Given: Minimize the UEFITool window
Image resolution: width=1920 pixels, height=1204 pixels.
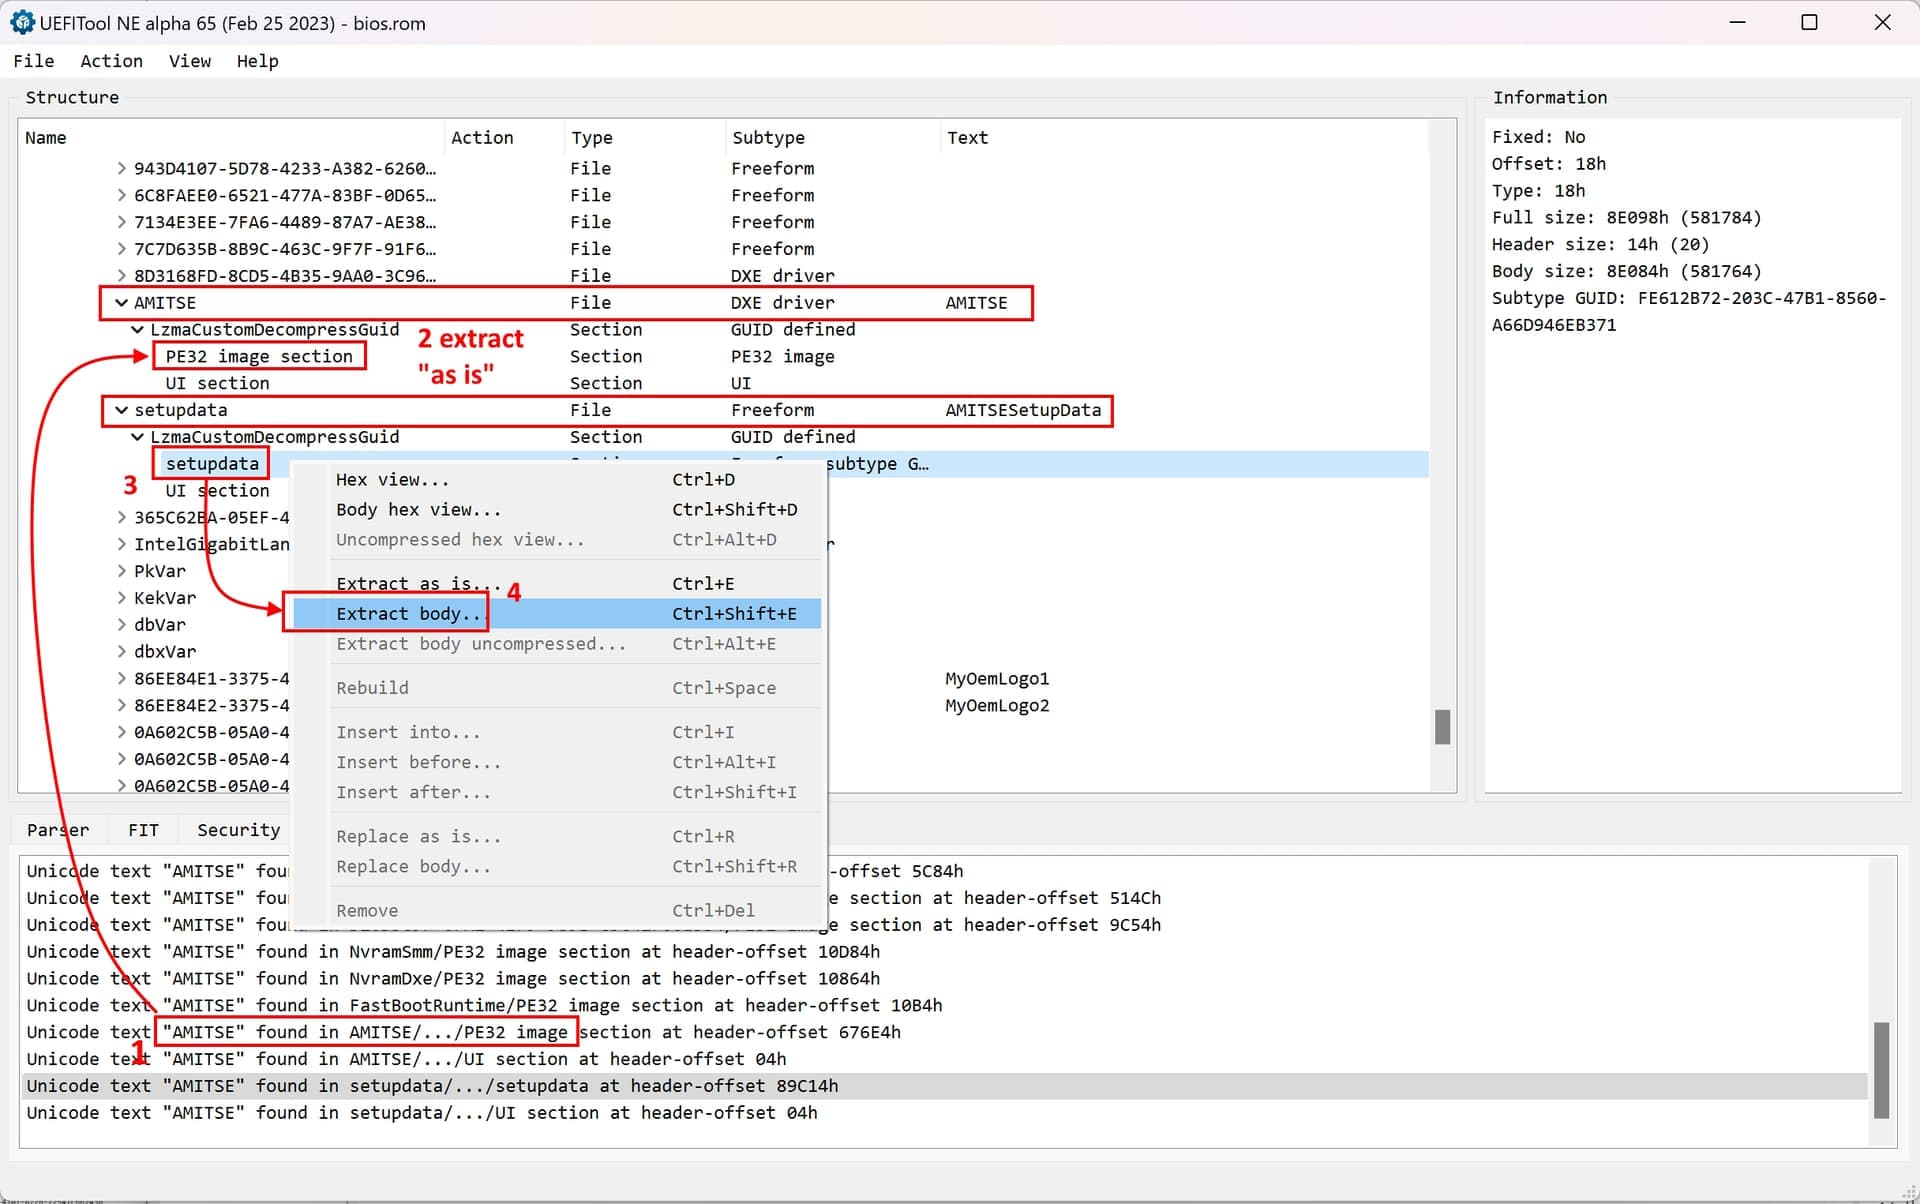Looking at the screenshot, I should pos(1737,22).
